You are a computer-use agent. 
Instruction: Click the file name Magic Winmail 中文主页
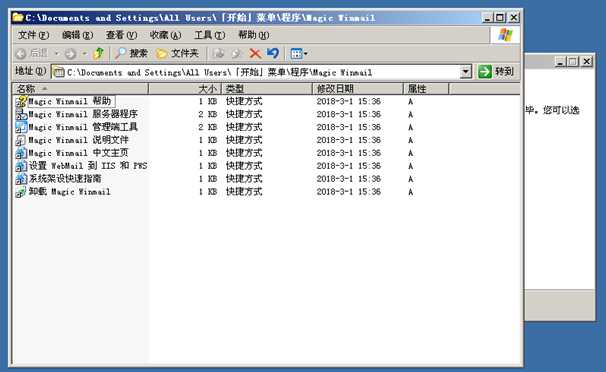(78, 153)
